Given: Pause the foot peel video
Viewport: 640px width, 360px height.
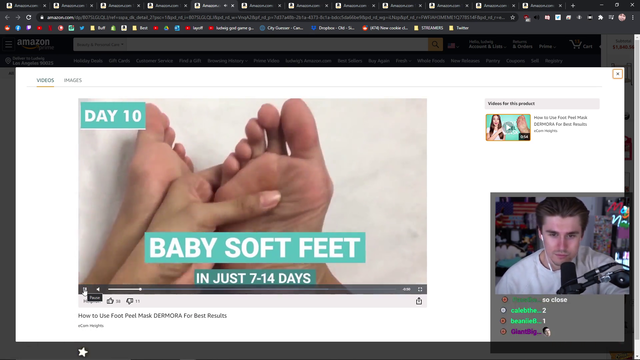Looking at the screenshot, I should (85, 289).
